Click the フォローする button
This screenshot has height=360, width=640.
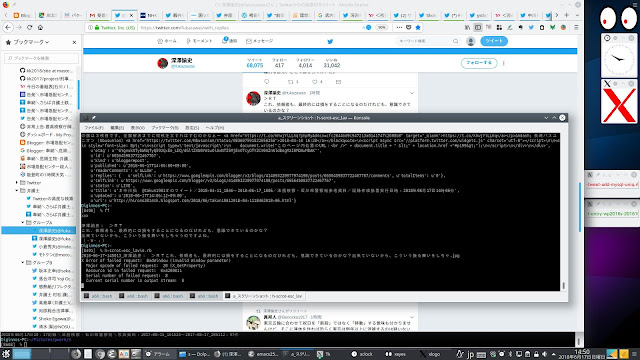click(479, 63)
